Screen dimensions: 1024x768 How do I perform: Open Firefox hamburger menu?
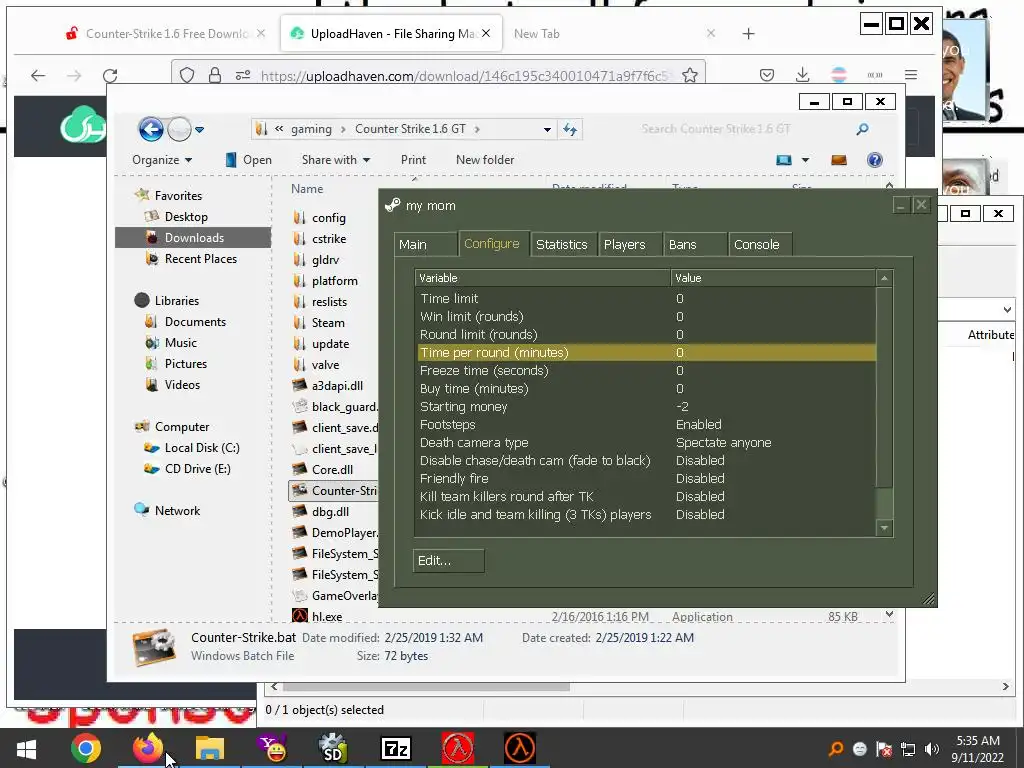click(911, 75)
